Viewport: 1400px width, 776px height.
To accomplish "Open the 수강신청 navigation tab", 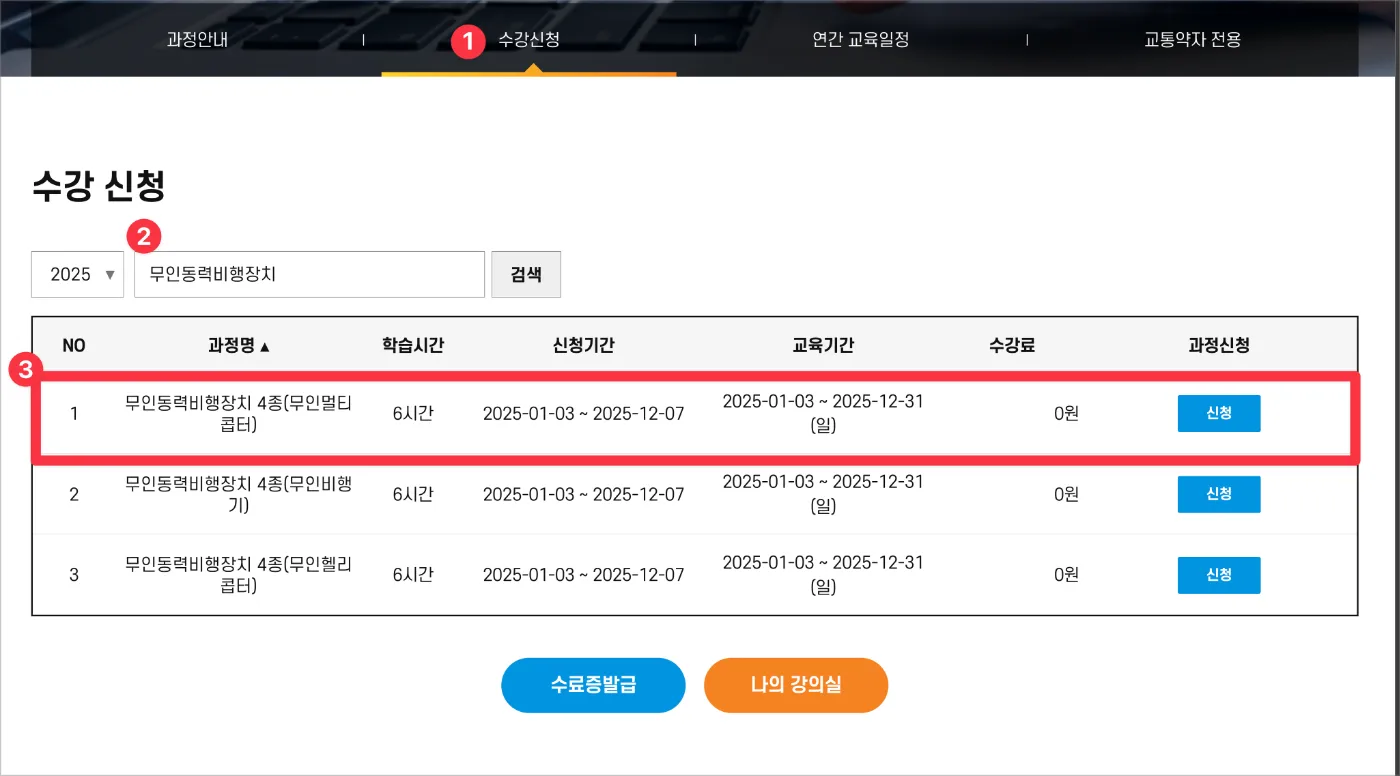I will click(528, 40).
